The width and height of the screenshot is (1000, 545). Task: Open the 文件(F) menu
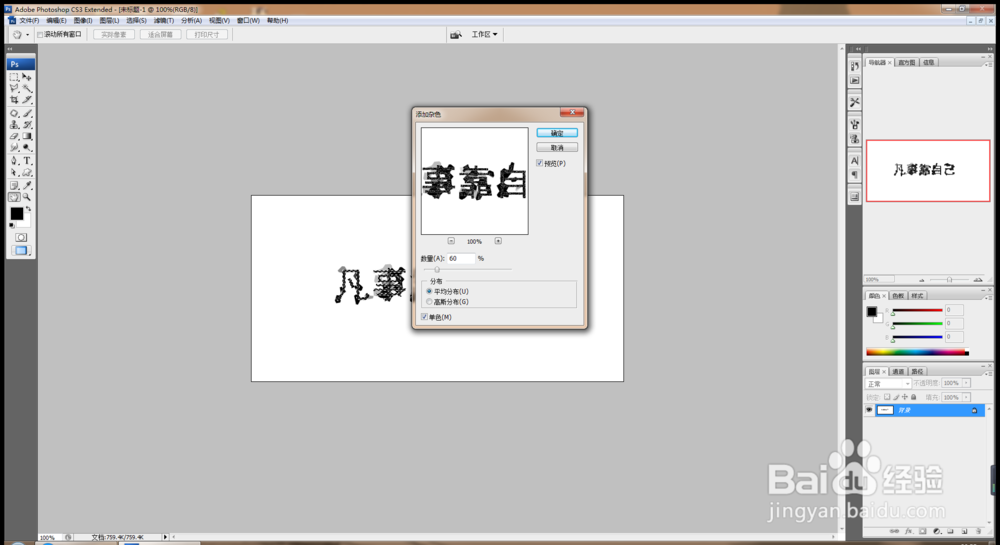29,20
